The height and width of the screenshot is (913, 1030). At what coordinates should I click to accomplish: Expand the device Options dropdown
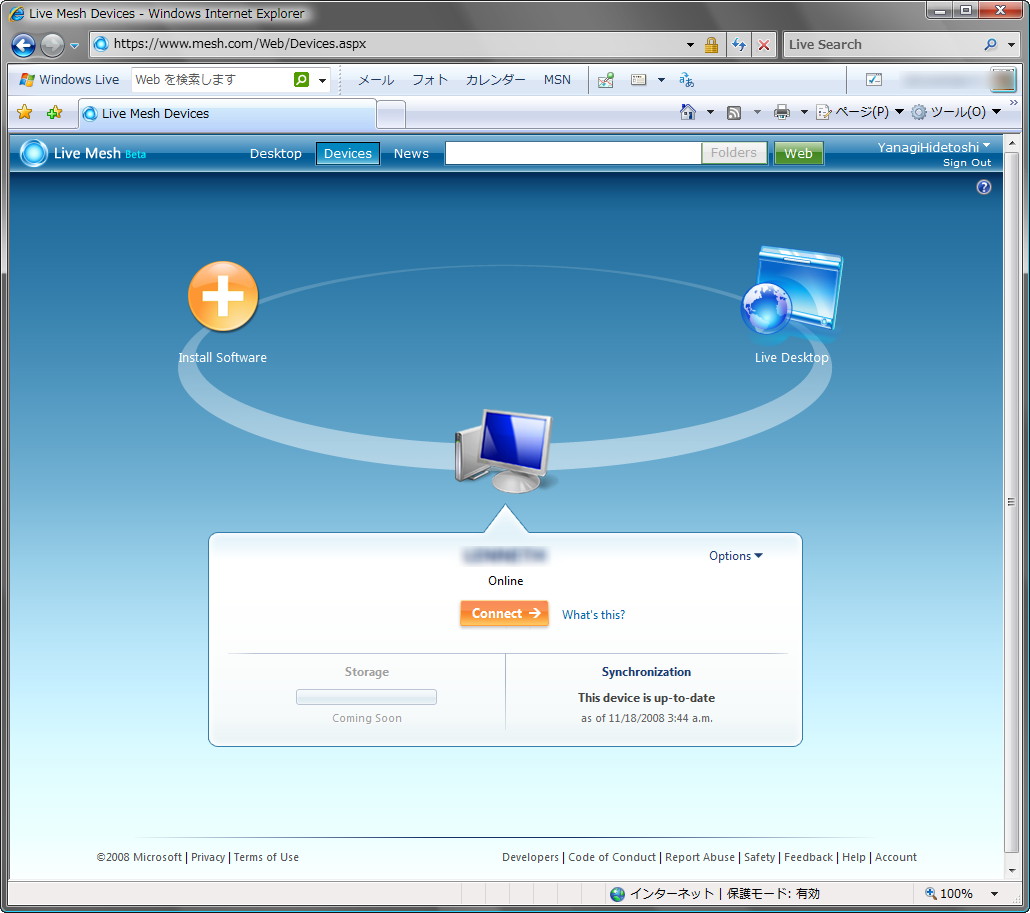pos(735,556)
